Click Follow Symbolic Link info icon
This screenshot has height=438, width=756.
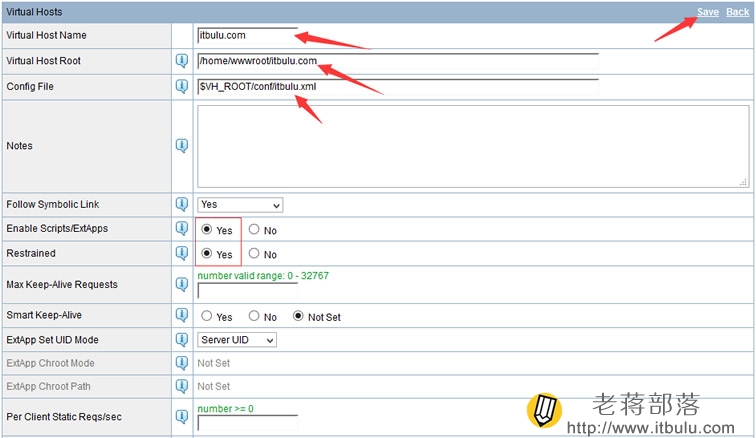tap(182, 204)
